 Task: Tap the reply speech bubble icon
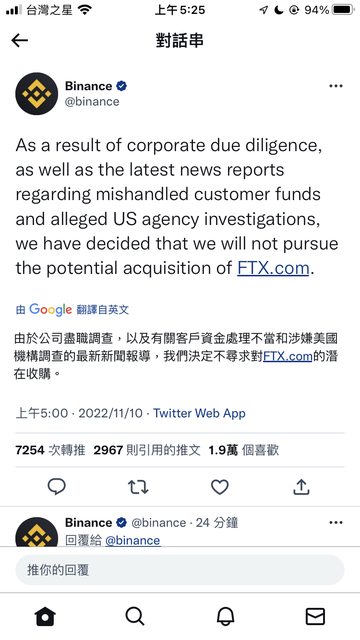57,487
